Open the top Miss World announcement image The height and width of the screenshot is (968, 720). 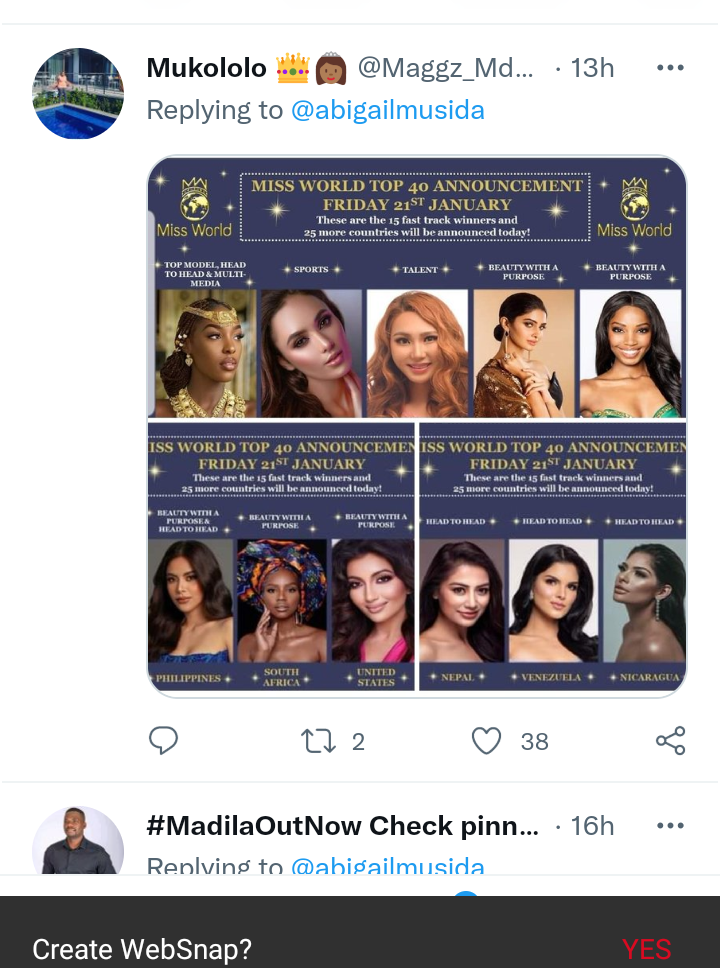pos(417,287)
